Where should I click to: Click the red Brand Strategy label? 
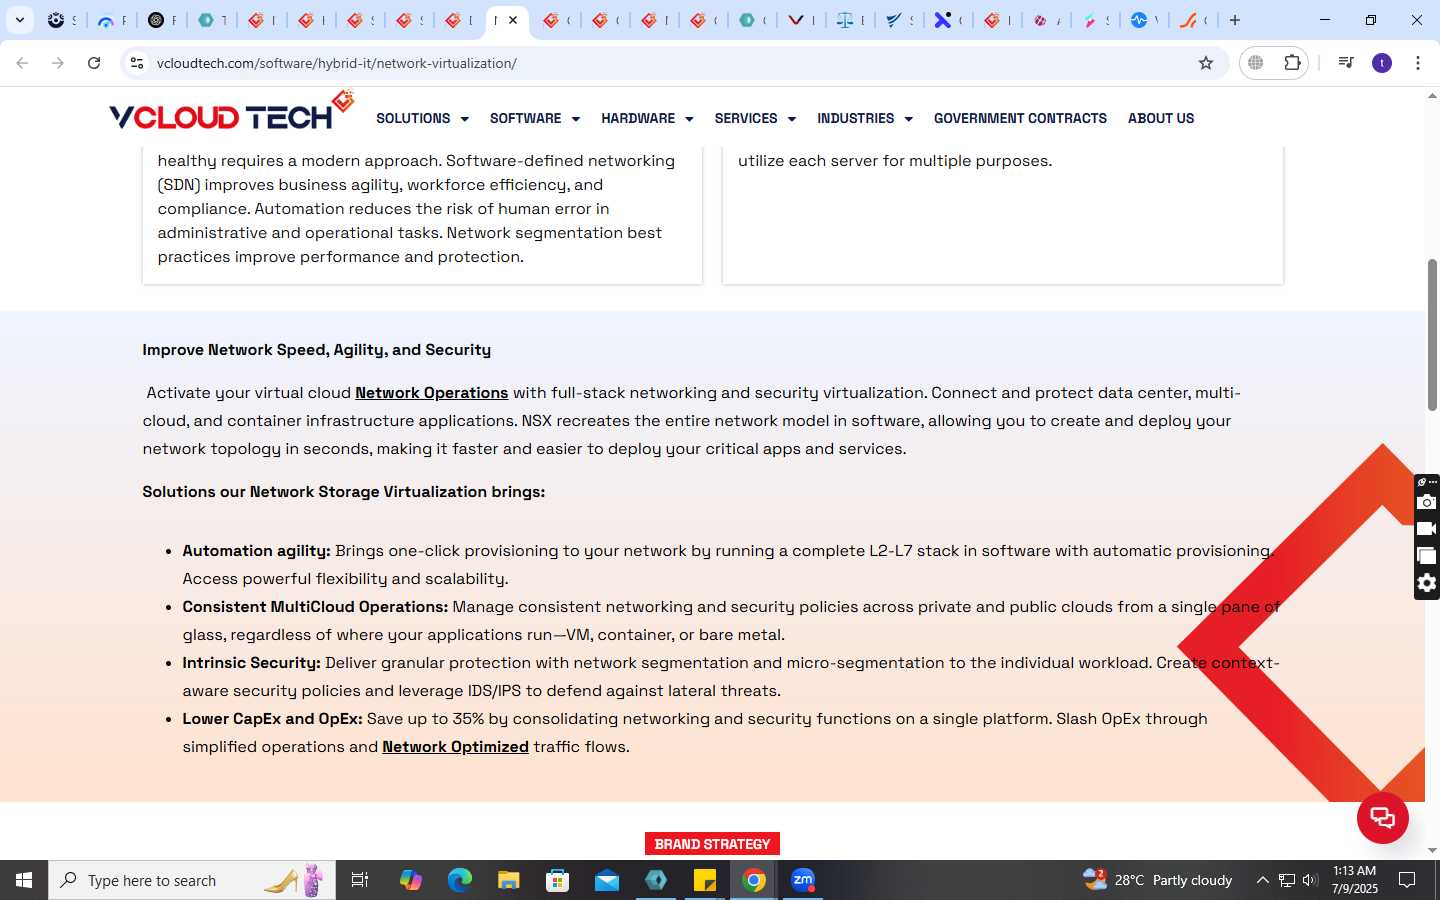[712, 844]
